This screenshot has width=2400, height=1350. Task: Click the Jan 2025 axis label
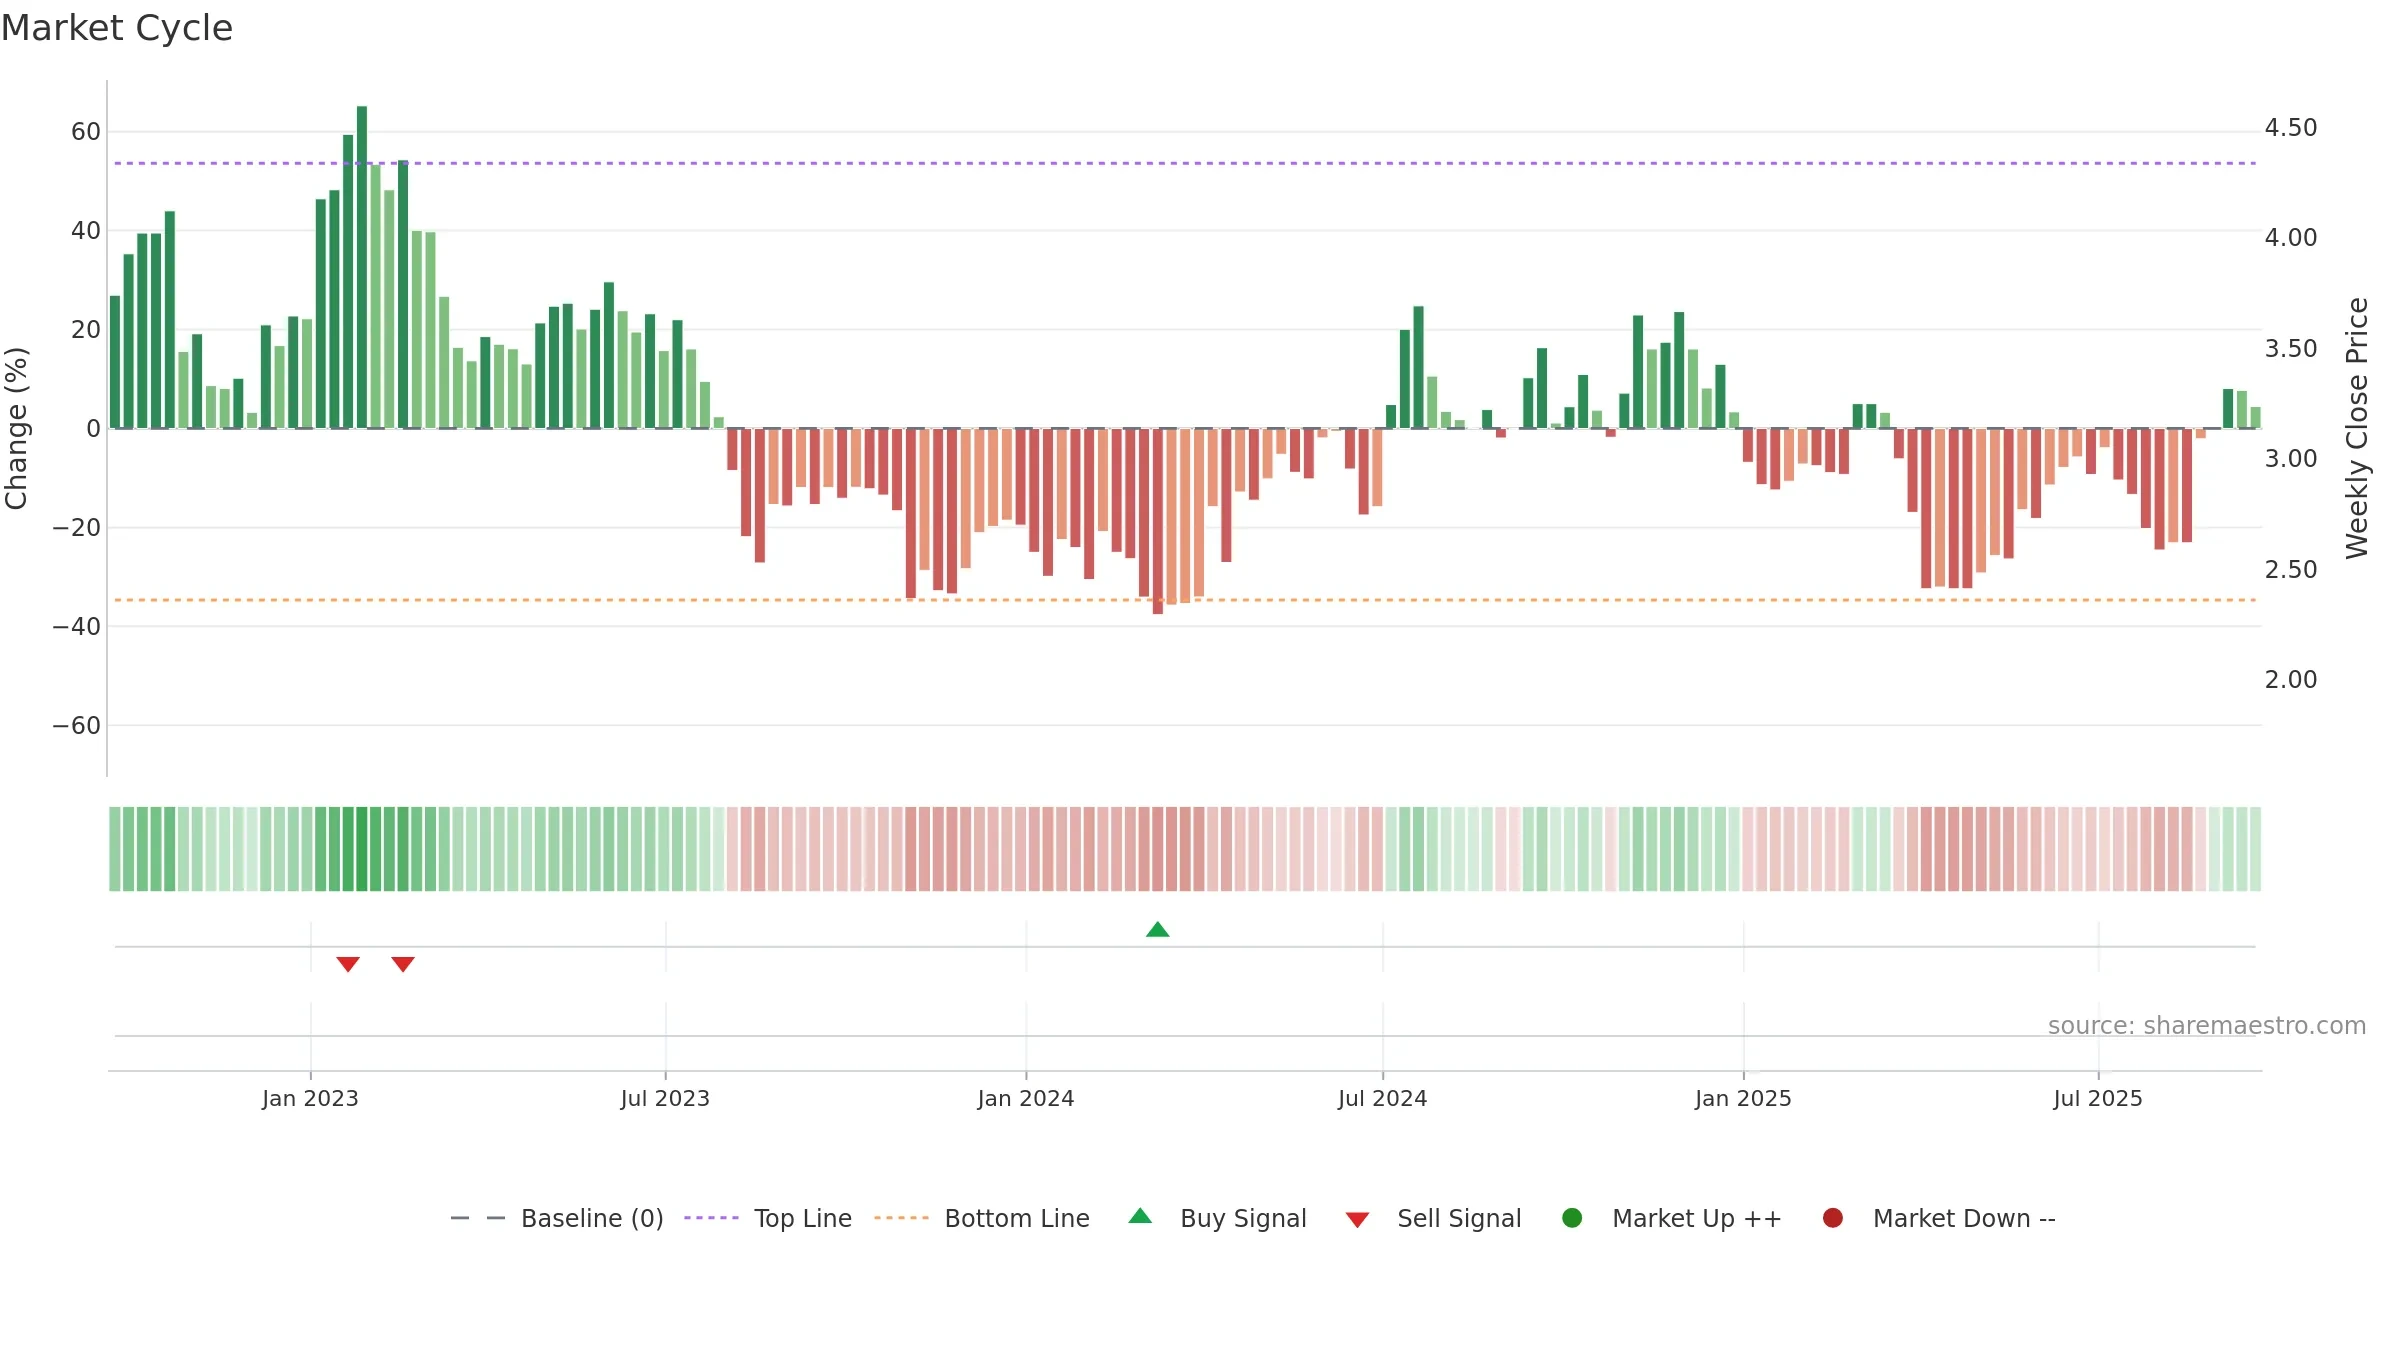(x=1743, y=1098)
